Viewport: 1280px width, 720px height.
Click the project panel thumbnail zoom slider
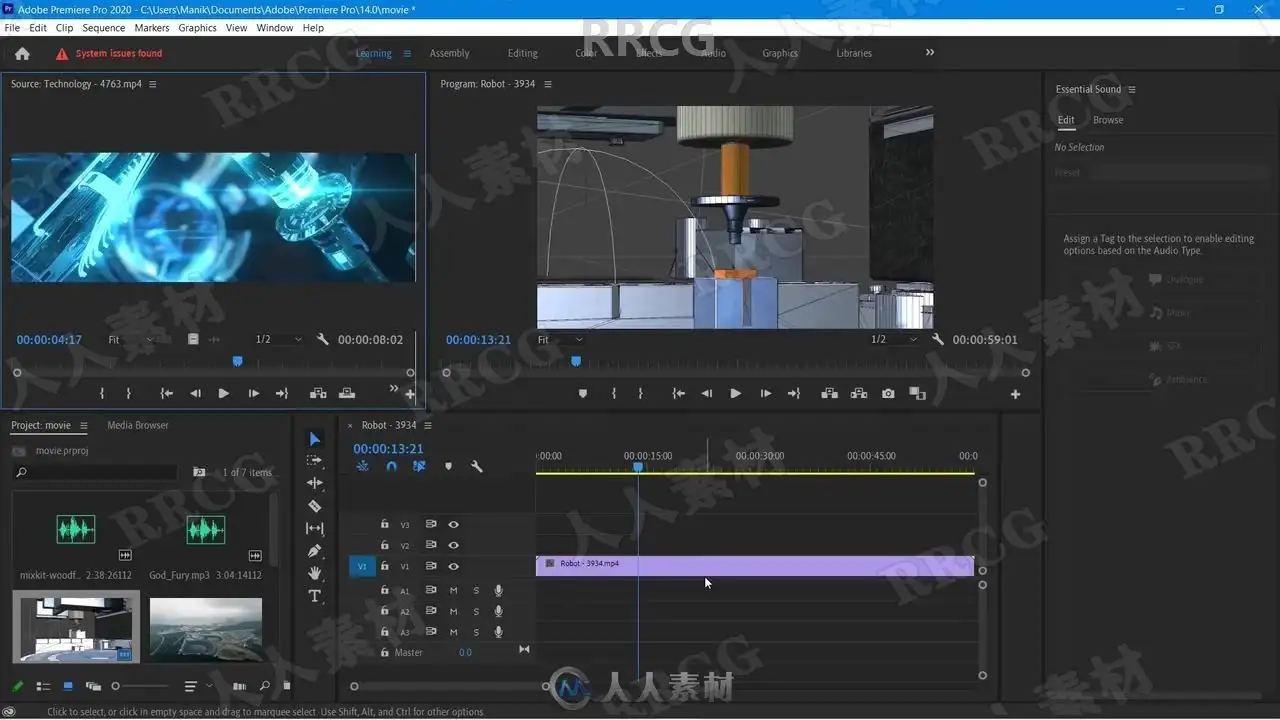tap(116, 686)
